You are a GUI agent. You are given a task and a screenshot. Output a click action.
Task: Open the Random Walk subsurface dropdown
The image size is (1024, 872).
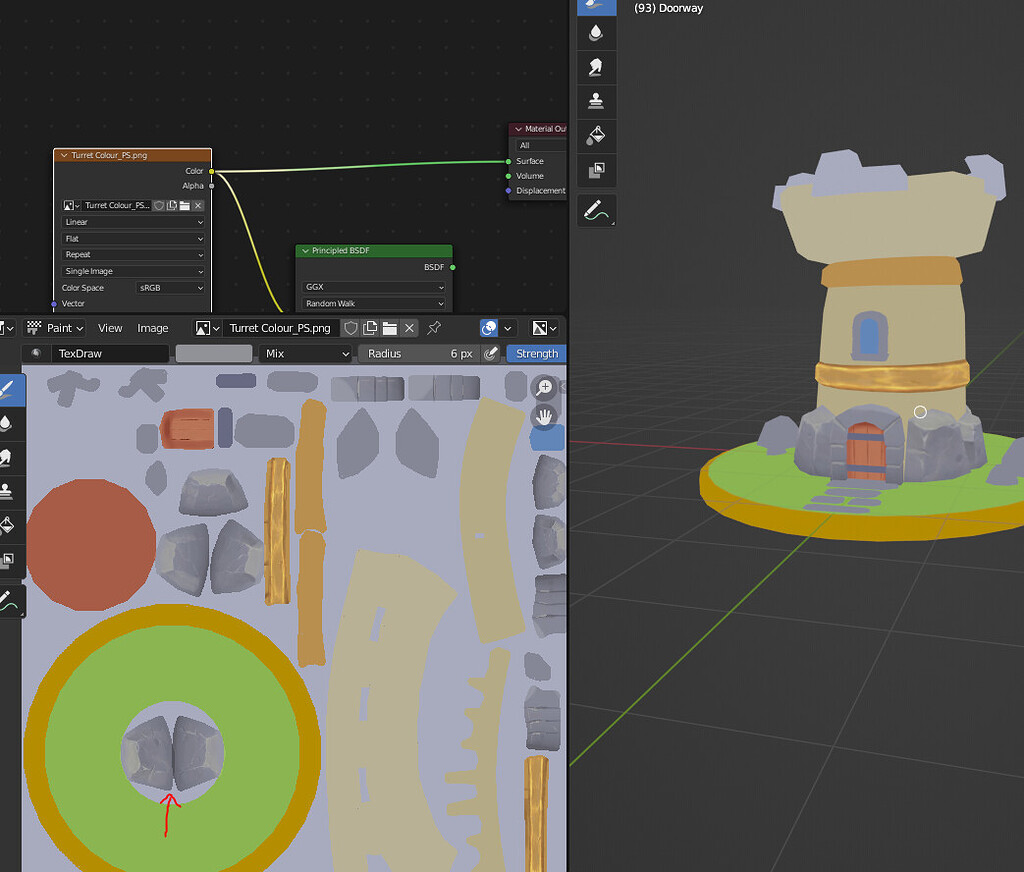coord(374,304)
